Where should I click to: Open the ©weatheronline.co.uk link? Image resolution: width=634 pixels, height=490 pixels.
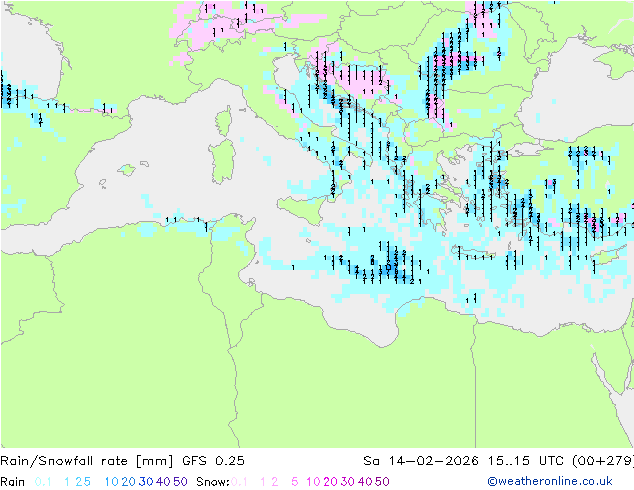(x=550, y=482)
